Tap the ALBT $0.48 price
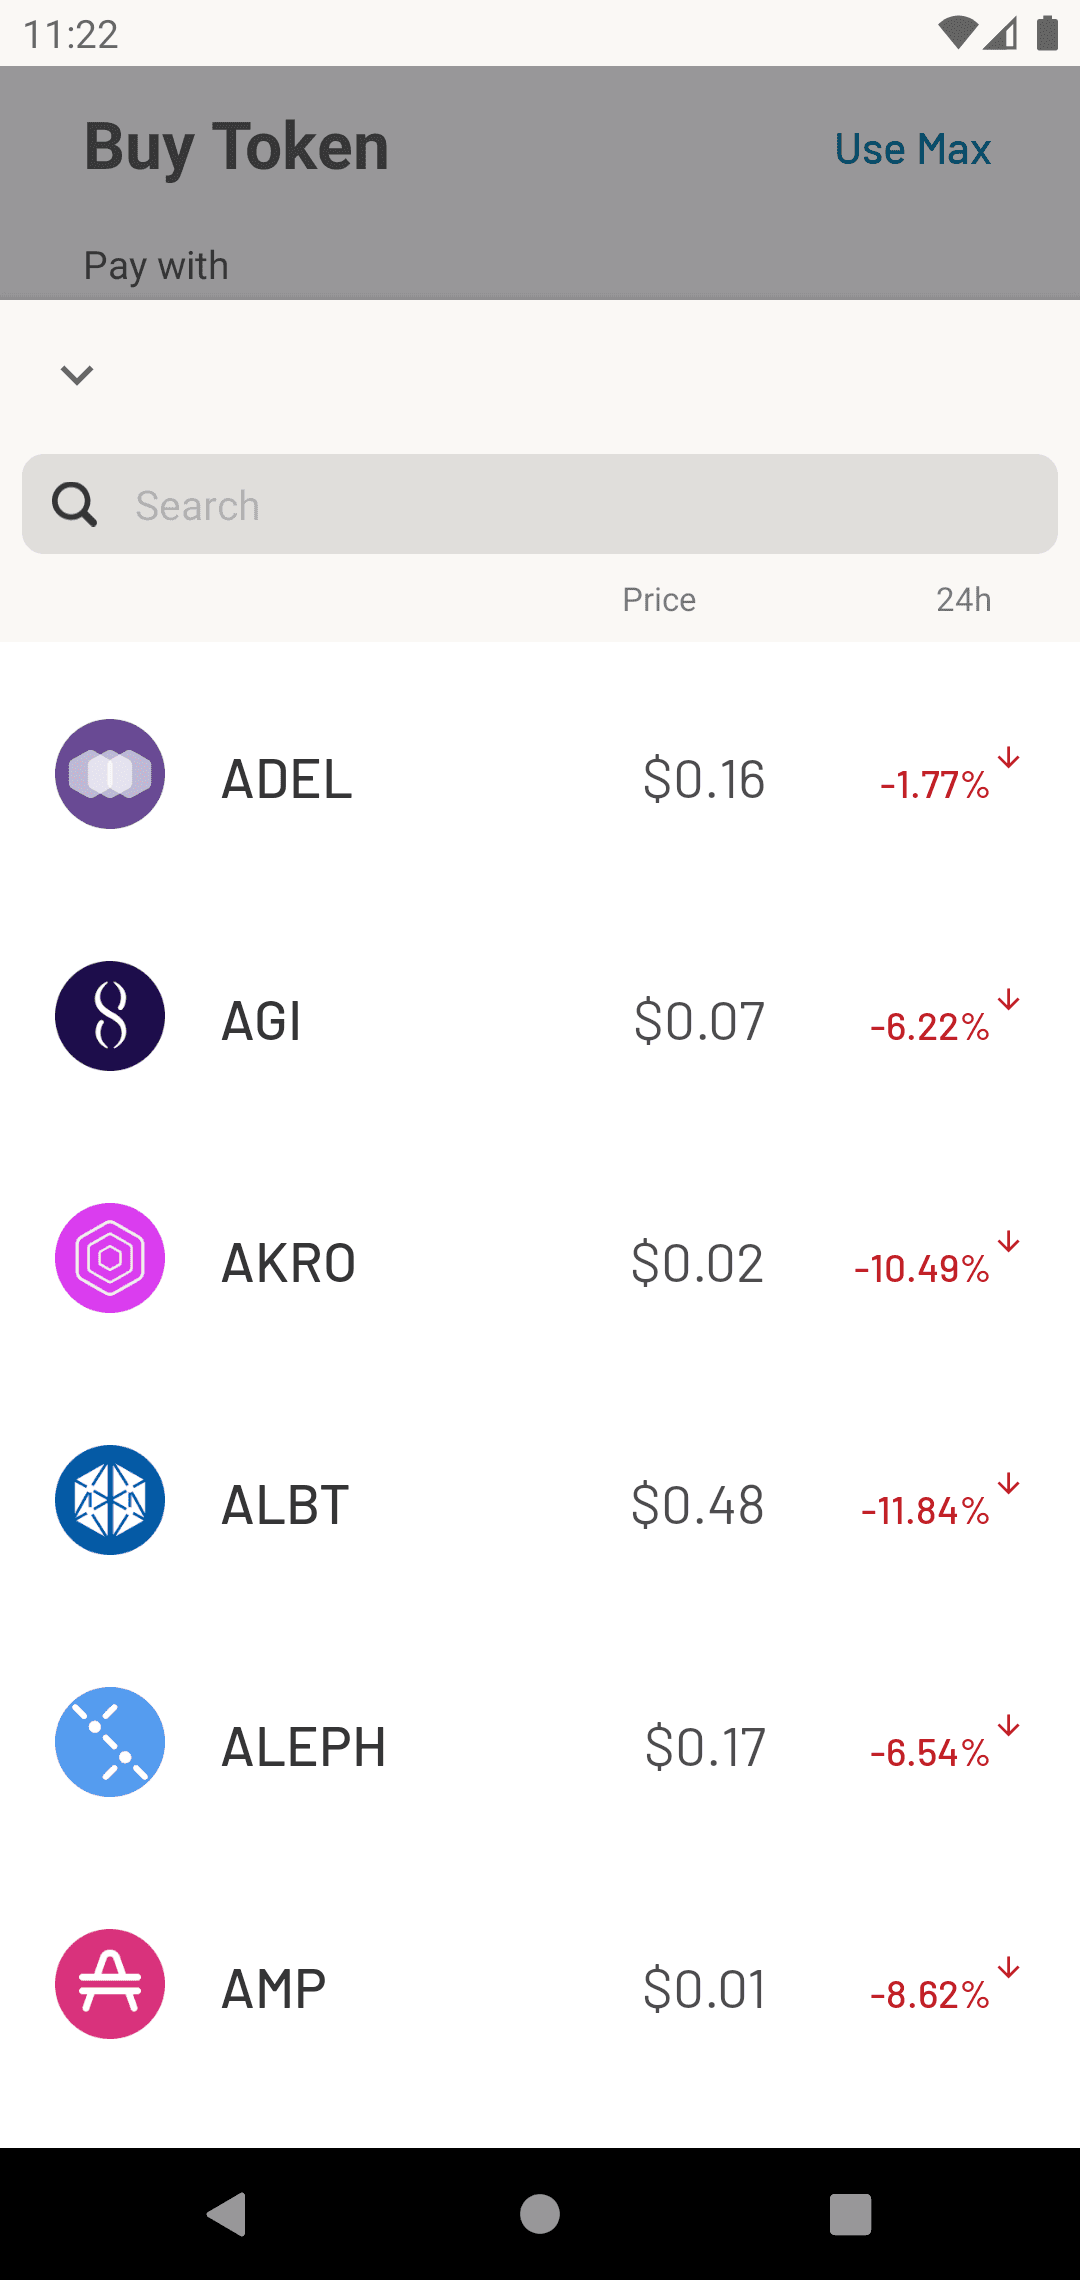The width and height of the screenshot is (1080, 2280). (698, 1505)
